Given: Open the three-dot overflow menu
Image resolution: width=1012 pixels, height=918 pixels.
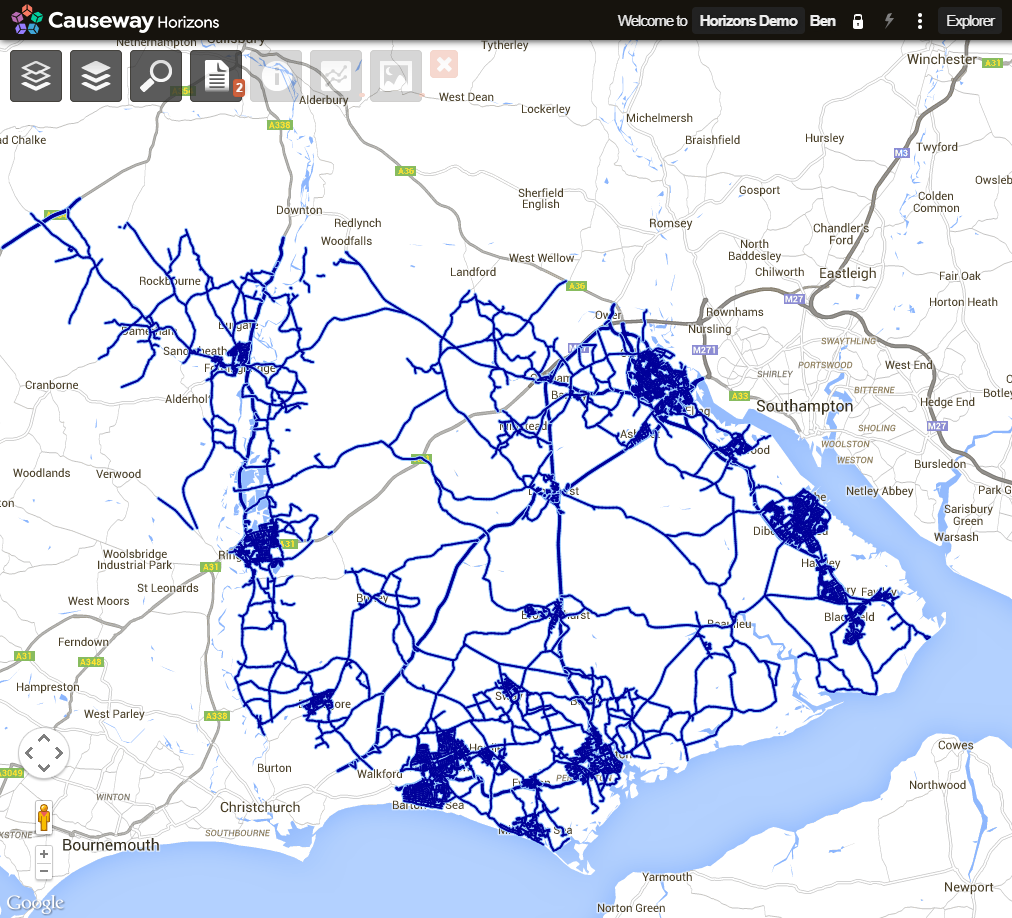Looking at the screenshot, I should coord(920,21).
